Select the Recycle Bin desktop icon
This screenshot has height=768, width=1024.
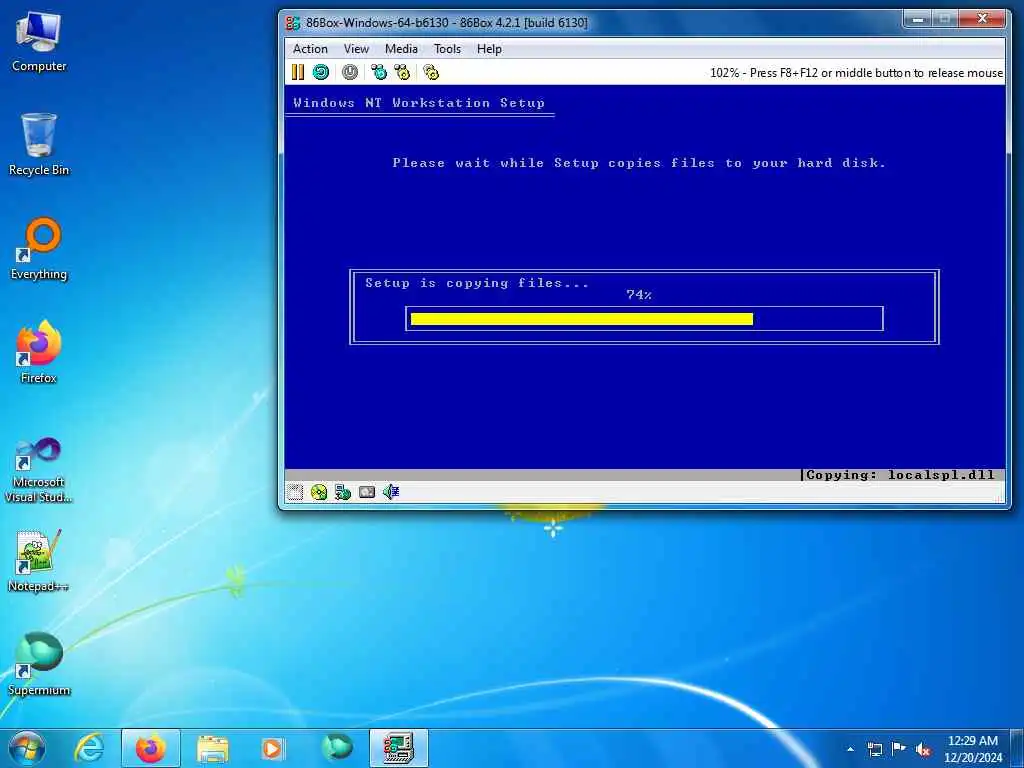[x=39, y=144]
